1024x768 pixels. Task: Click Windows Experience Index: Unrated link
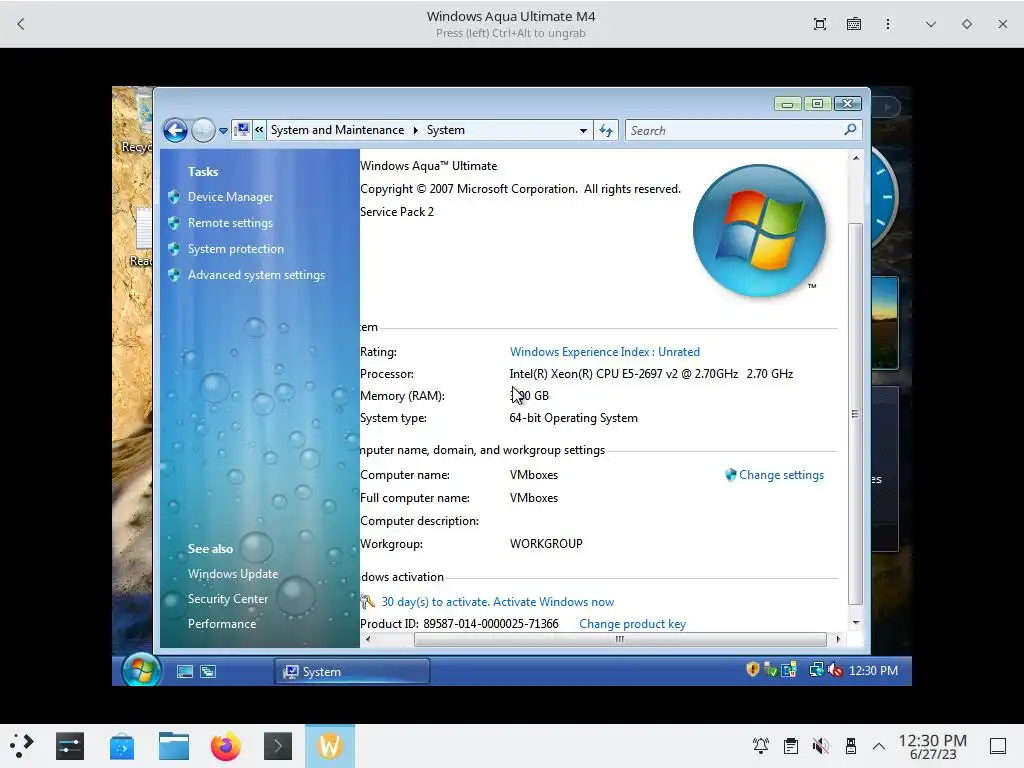605,351
